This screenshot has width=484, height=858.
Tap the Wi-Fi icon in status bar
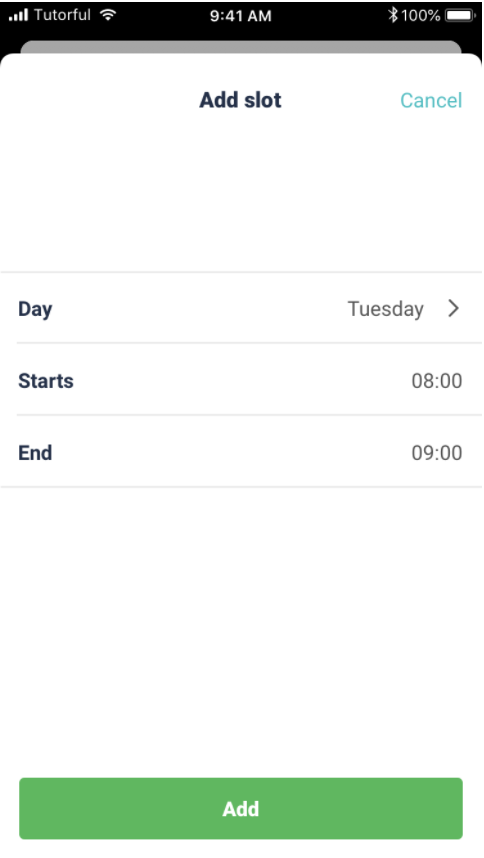pos(108,15)
